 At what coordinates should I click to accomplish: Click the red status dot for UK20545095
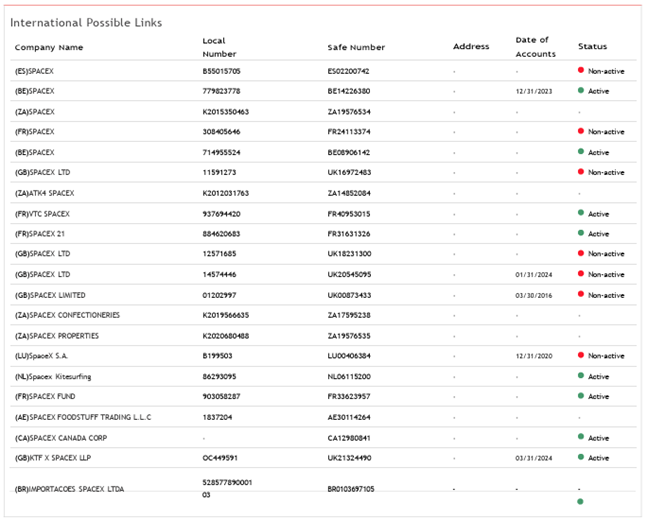click(581, 274)
